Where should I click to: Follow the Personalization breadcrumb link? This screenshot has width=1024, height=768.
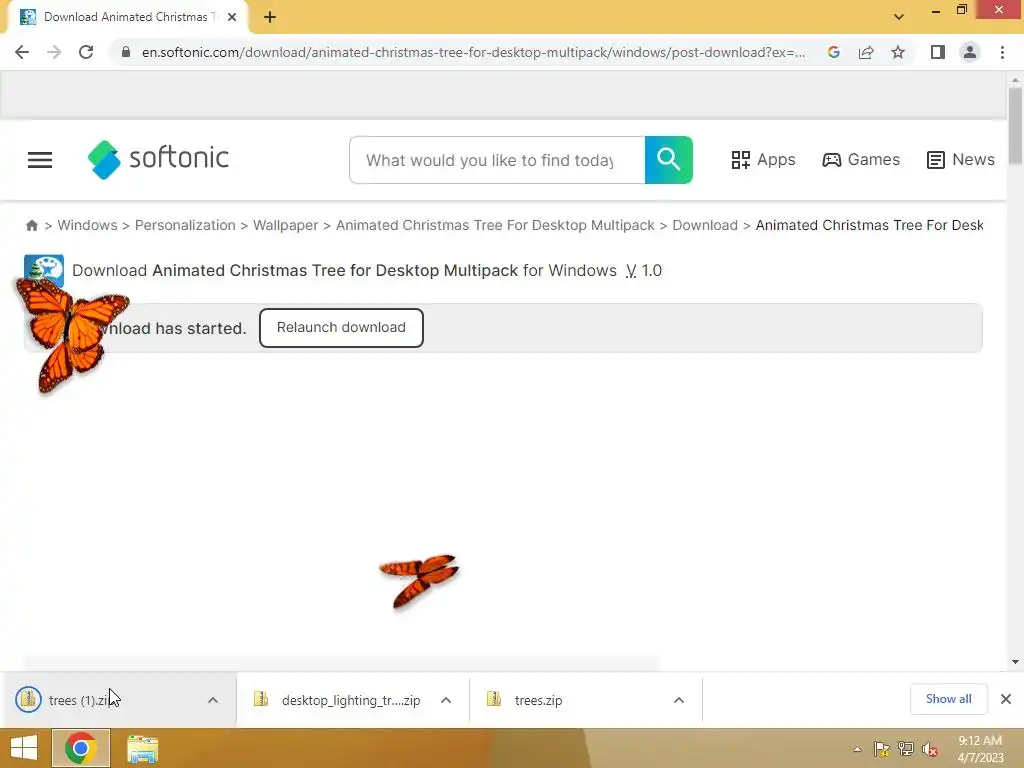[x=185, y=225]
